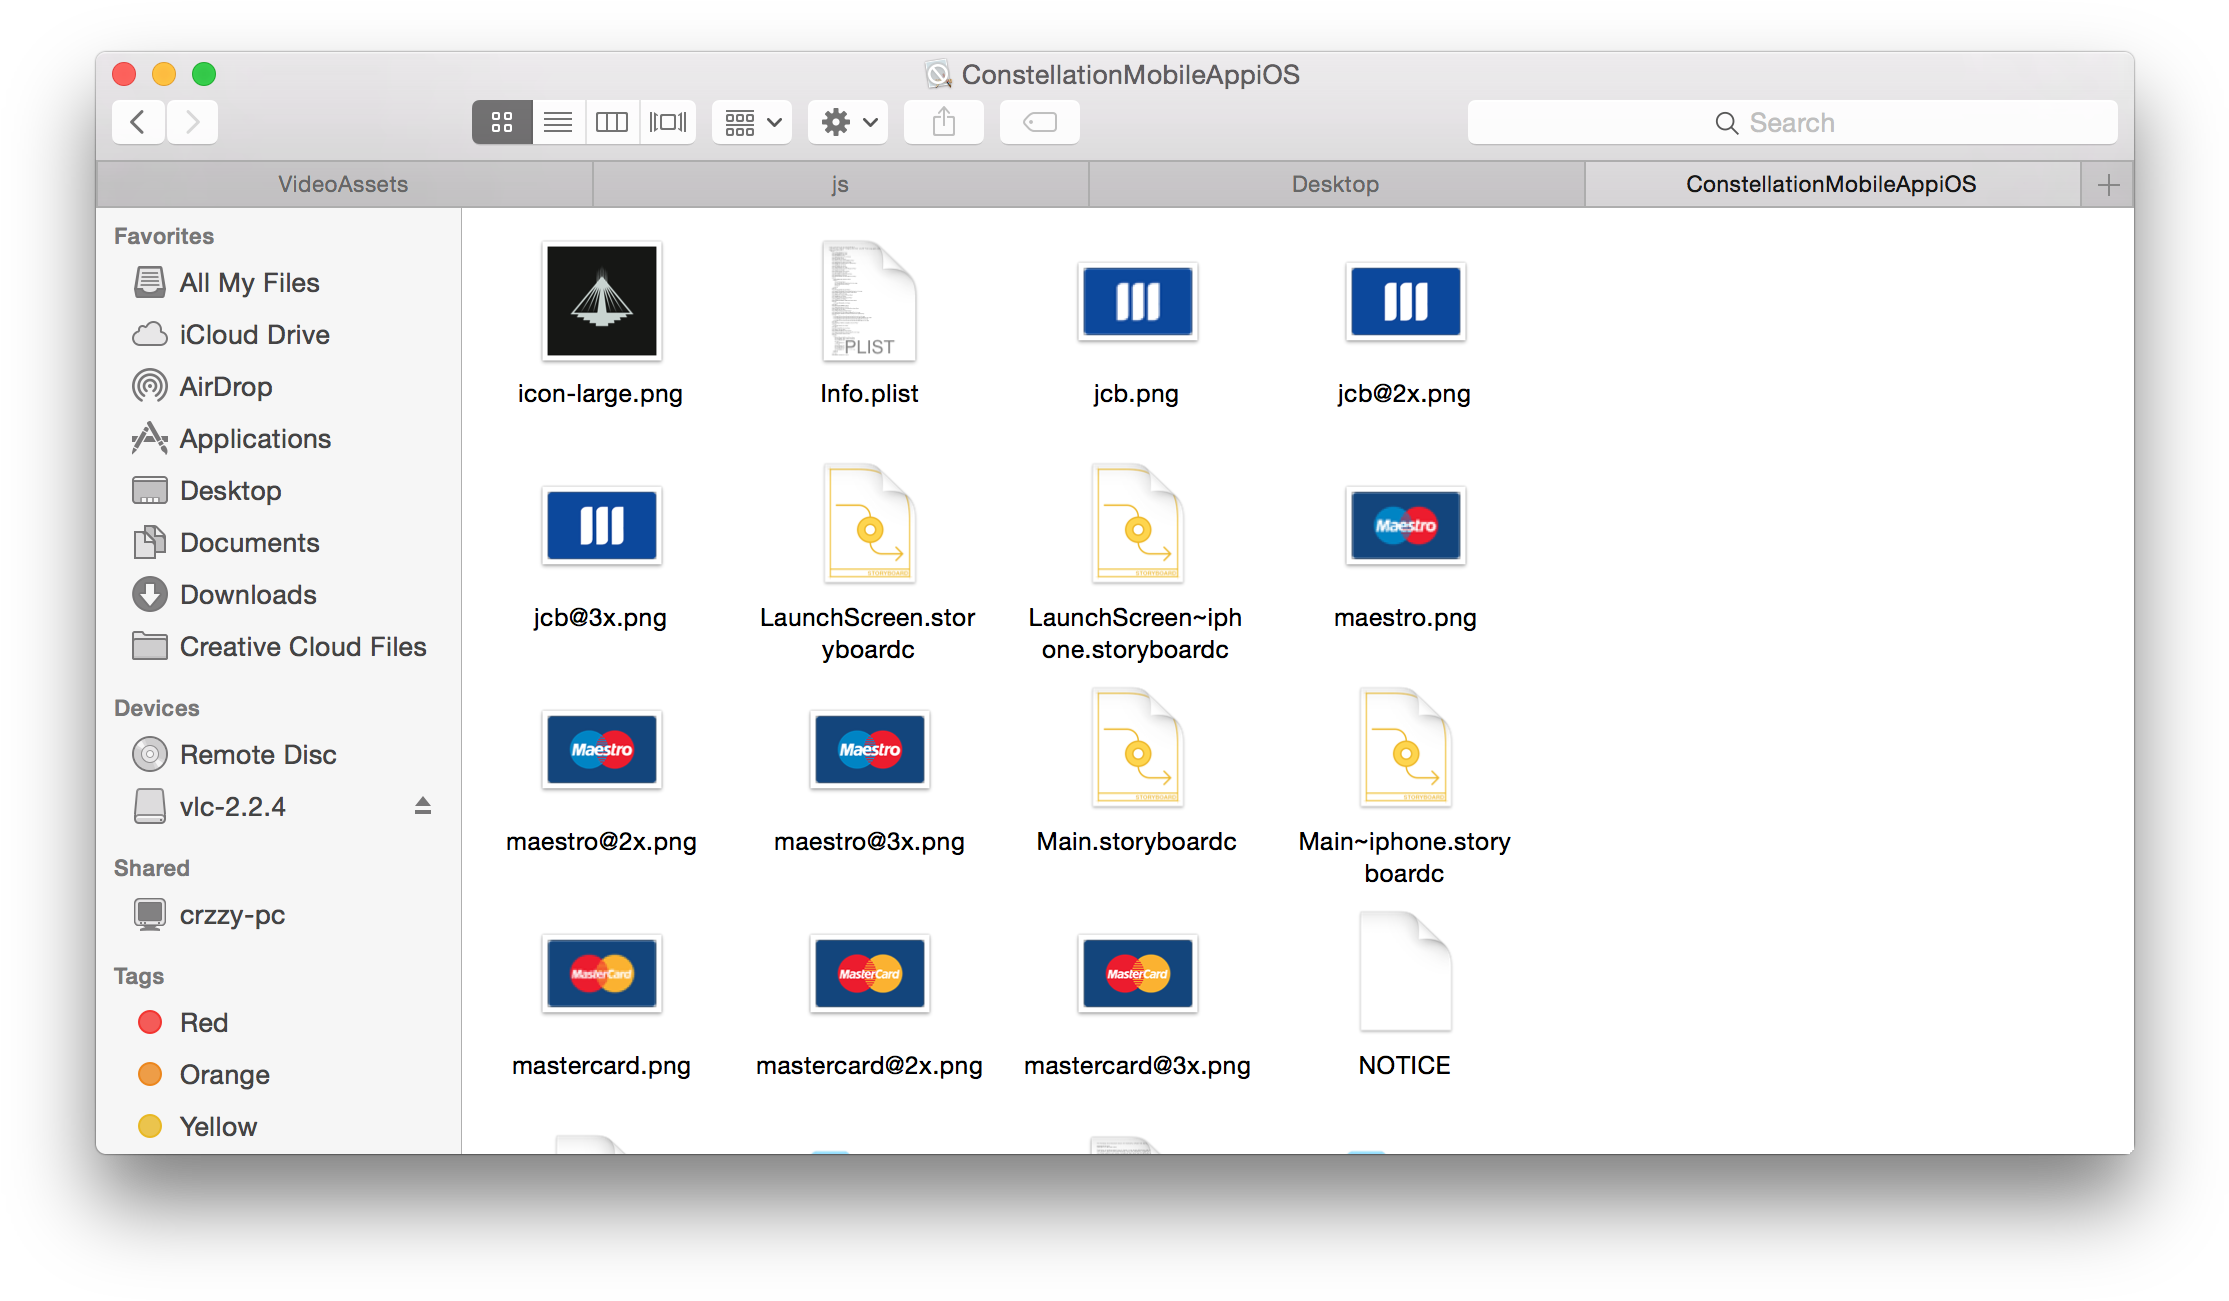Add a new tab with plus button
This screenshot has width=2229, height=1301.
tap(2108, 184)
